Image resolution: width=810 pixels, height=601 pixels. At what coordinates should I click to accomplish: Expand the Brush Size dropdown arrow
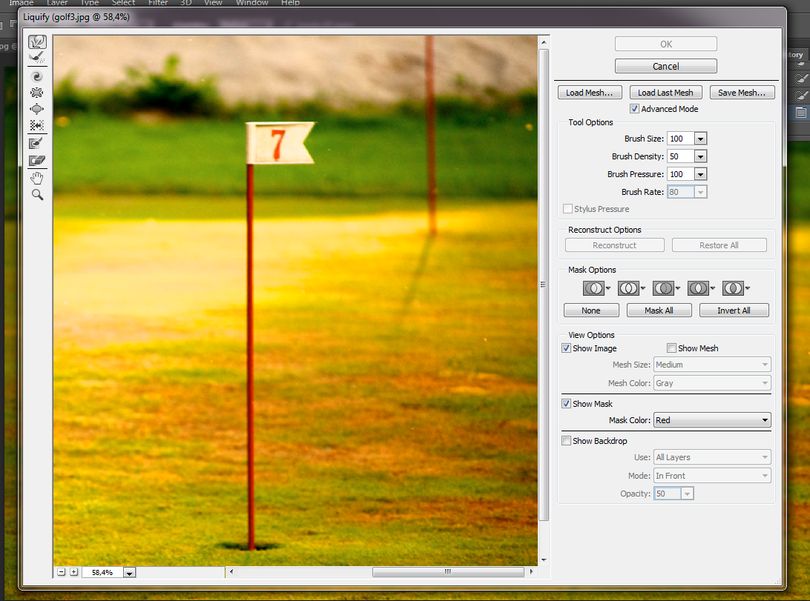[x=700, y=138]
